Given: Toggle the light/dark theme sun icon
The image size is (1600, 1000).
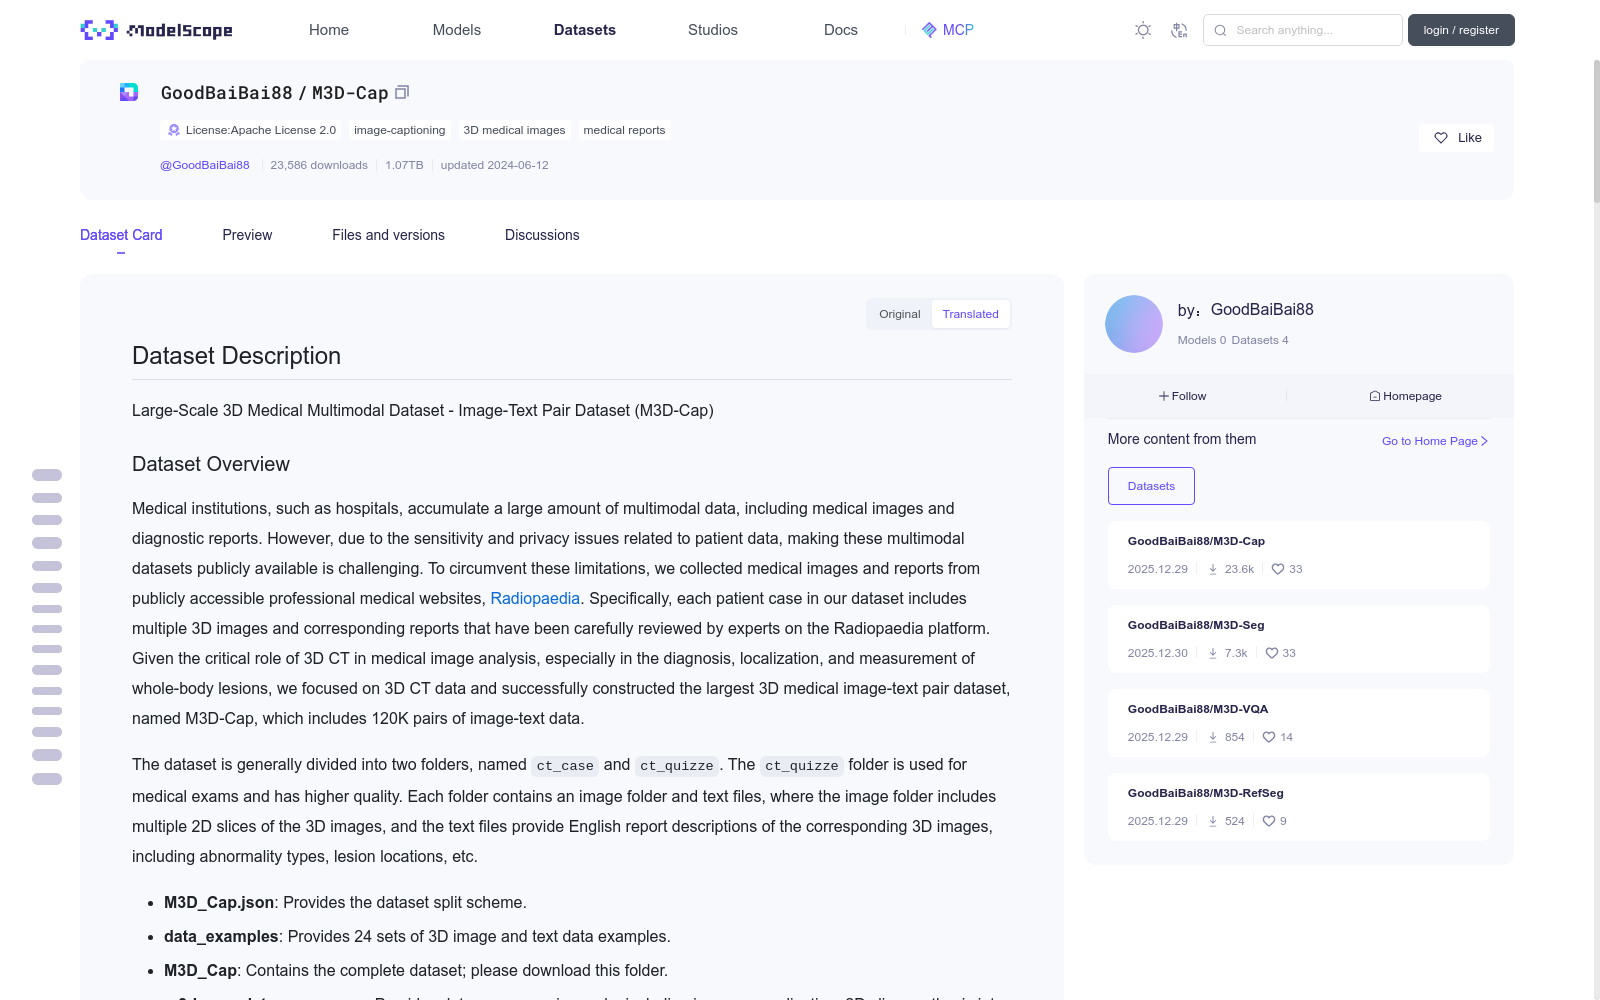Looking at the screenshot, I should (1143, 30).
